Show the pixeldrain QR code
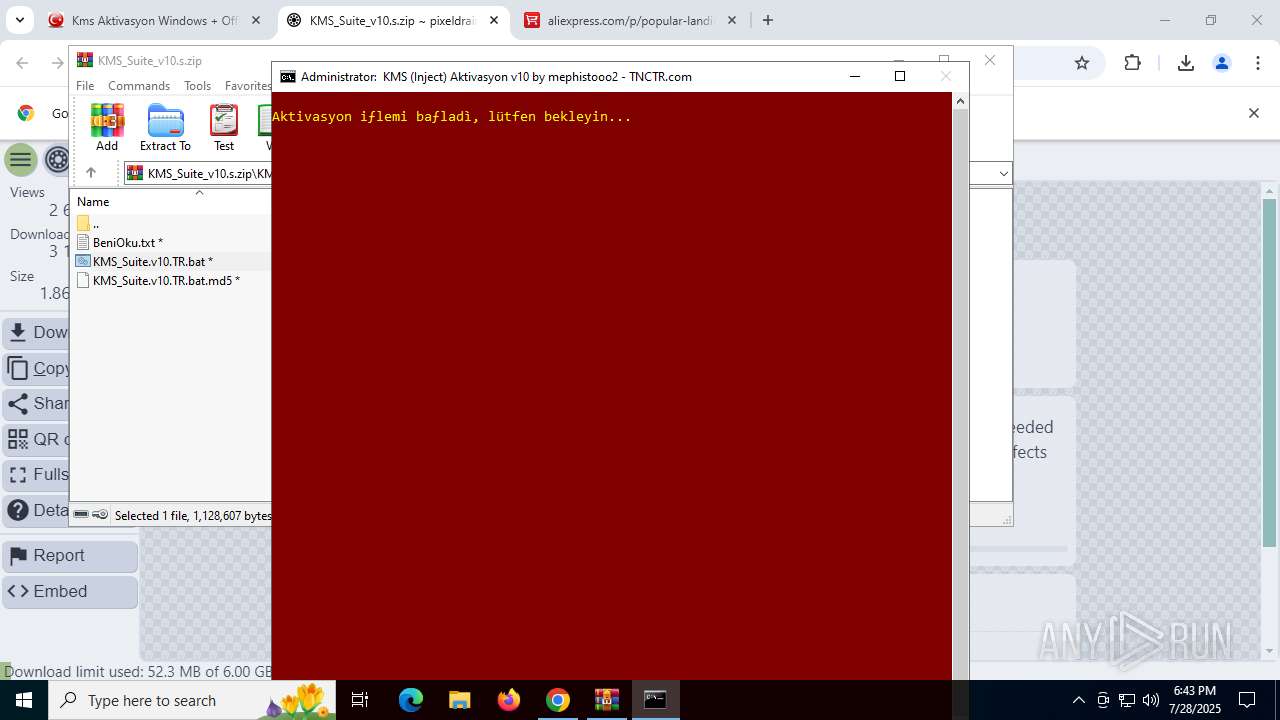This screenshot has width=1280, height=720. [36, 439]
